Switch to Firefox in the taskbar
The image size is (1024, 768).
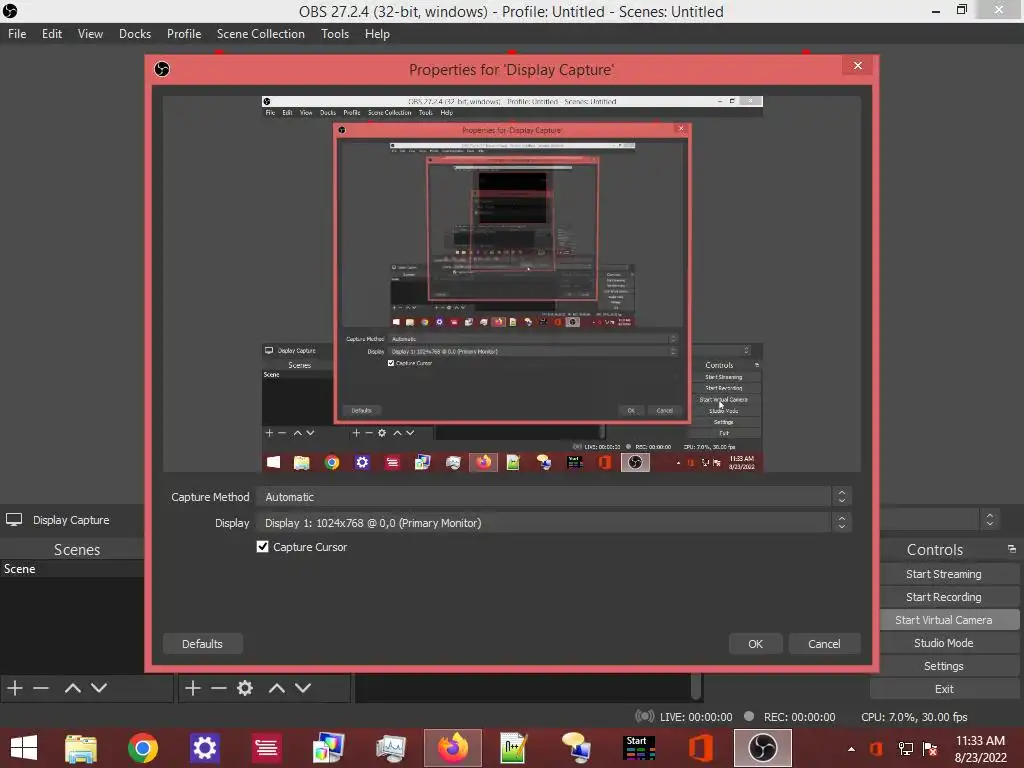(453, 748)
